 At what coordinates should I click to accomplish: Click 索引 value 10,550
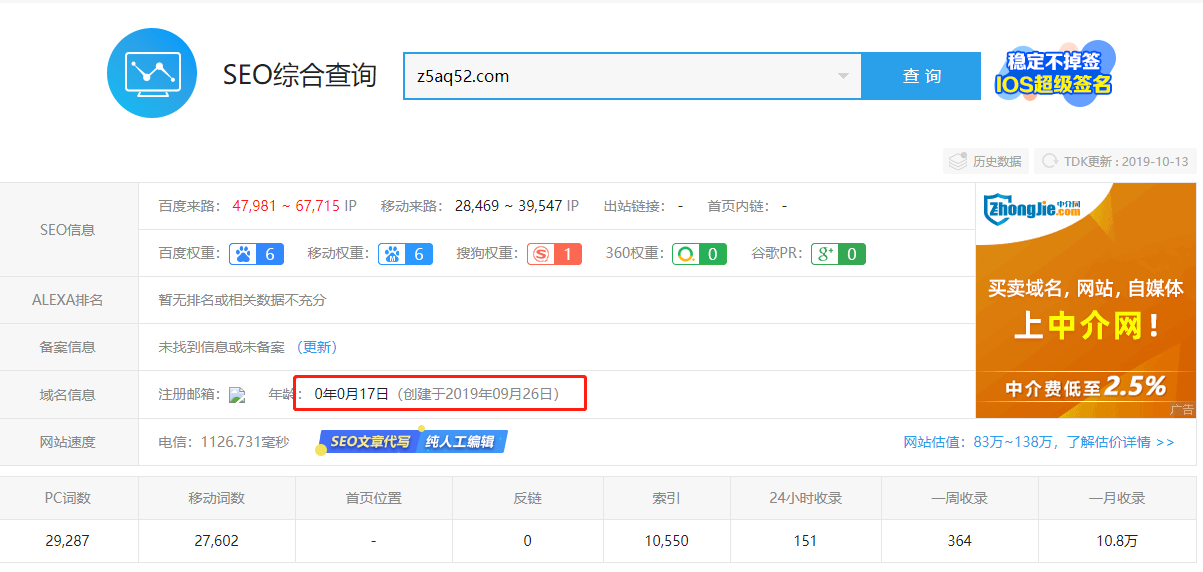tap(666, 541)
